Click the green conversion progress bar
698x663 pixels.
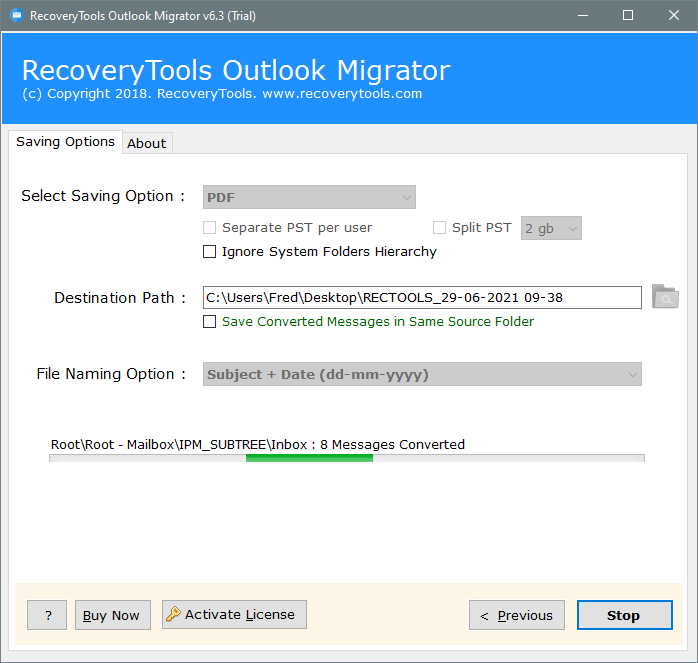tap(309, 458)
